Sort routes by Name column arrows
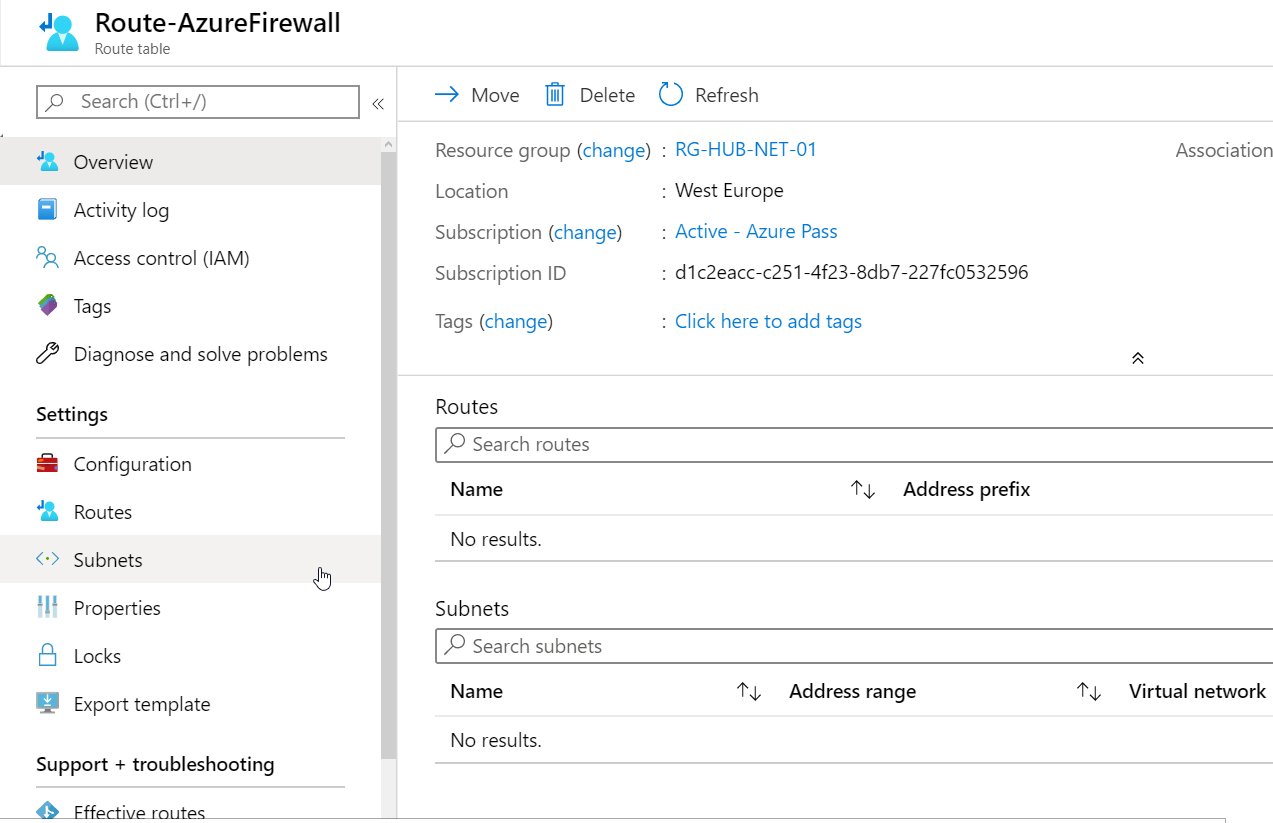This screenshot has height=823, width=1273. pos(863,489)
